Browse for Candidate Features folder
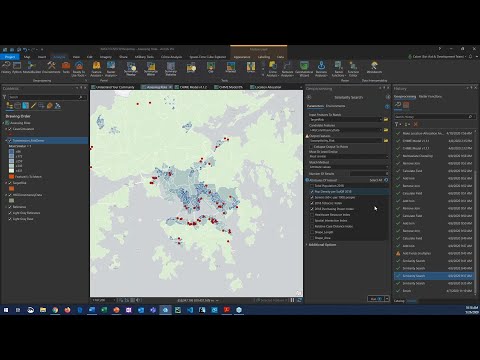The height and width of the screenshot is (360, 480). click(386, 130)
